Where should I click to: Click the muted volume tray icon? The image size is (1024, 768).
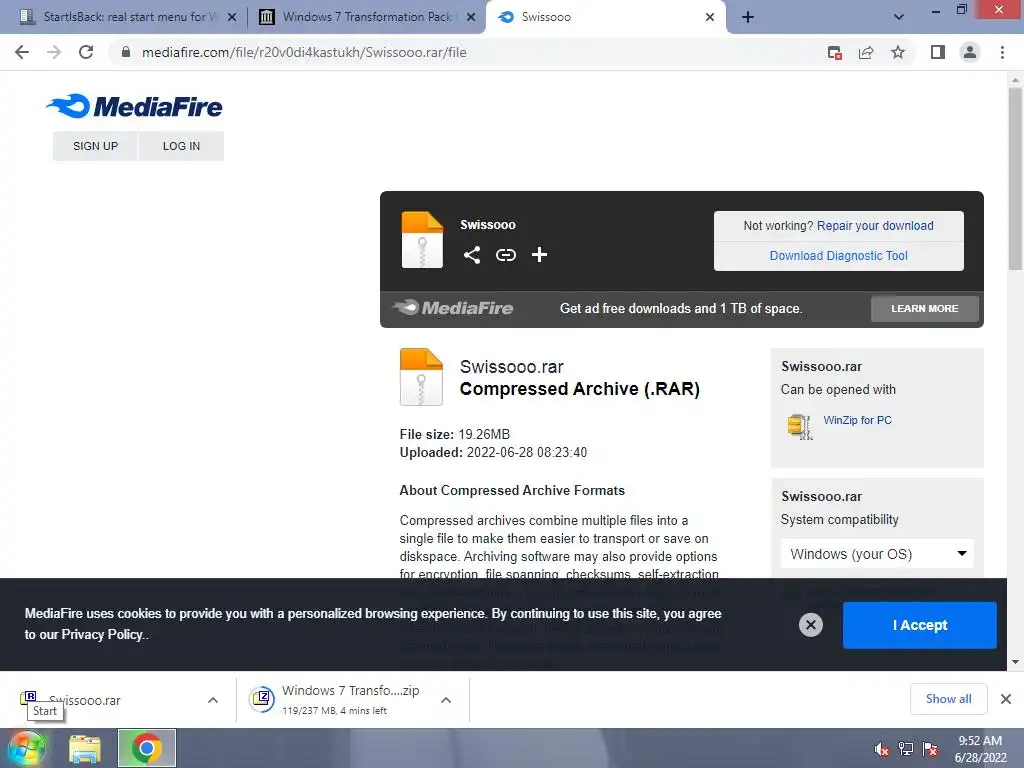[882, 748]
